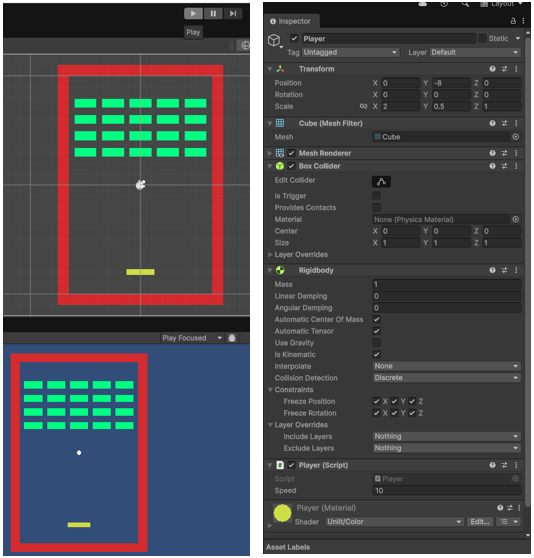Screen dimensions: 534x558
Task: Toggle the Player object's active checkbox
Action: tap(294, 38)
